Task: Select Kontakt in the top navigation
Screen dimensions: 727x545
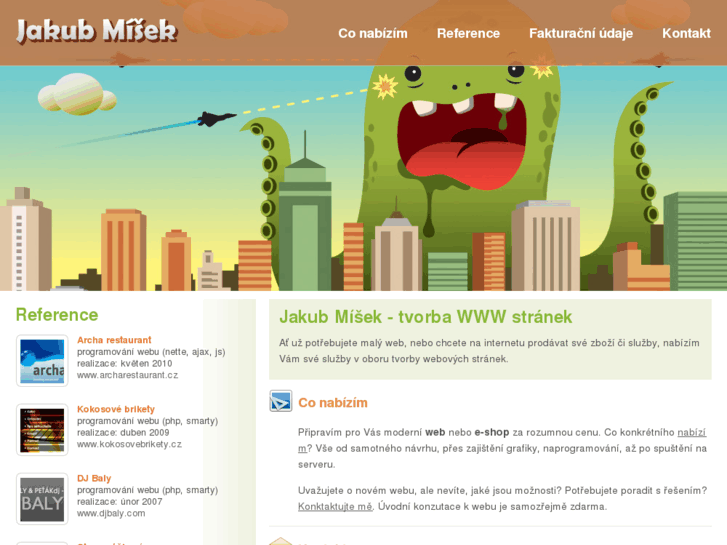Action: pos(686,33)
